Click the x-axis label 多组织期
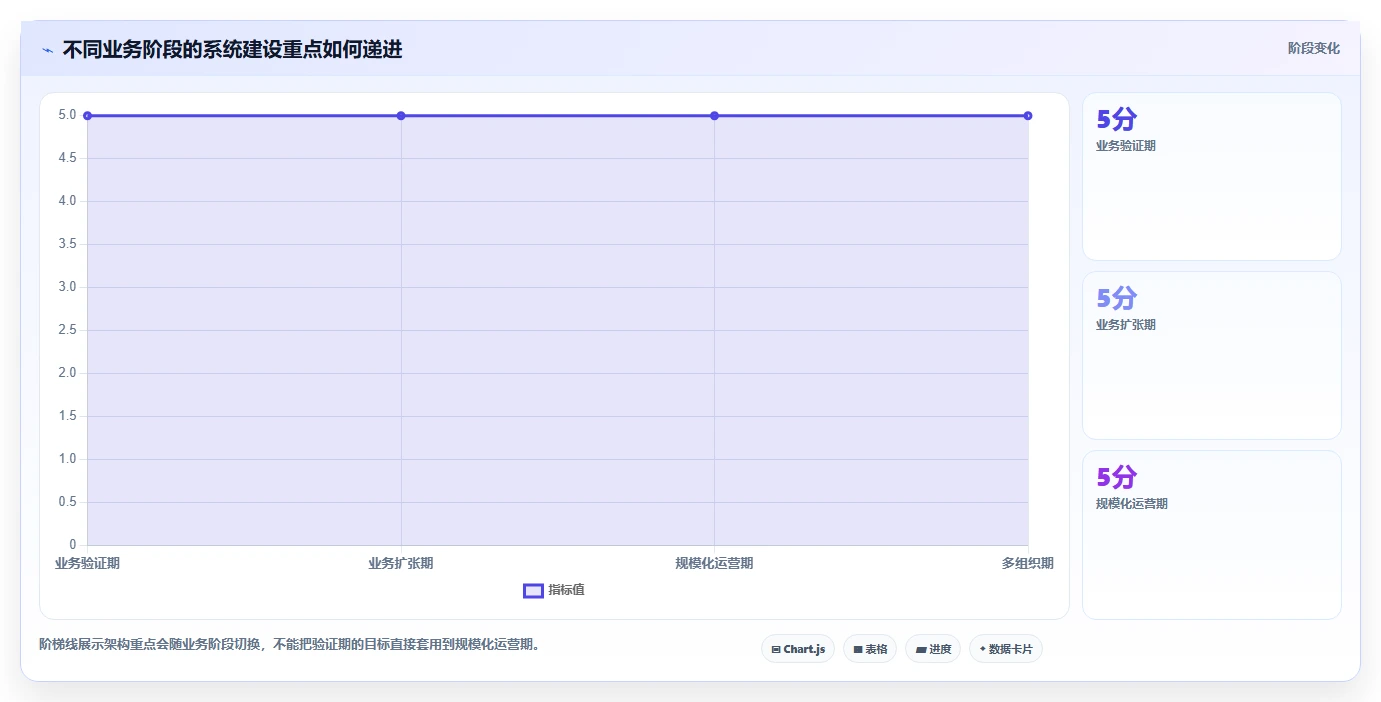The image size is (1381, 702). coord(1028,563)
